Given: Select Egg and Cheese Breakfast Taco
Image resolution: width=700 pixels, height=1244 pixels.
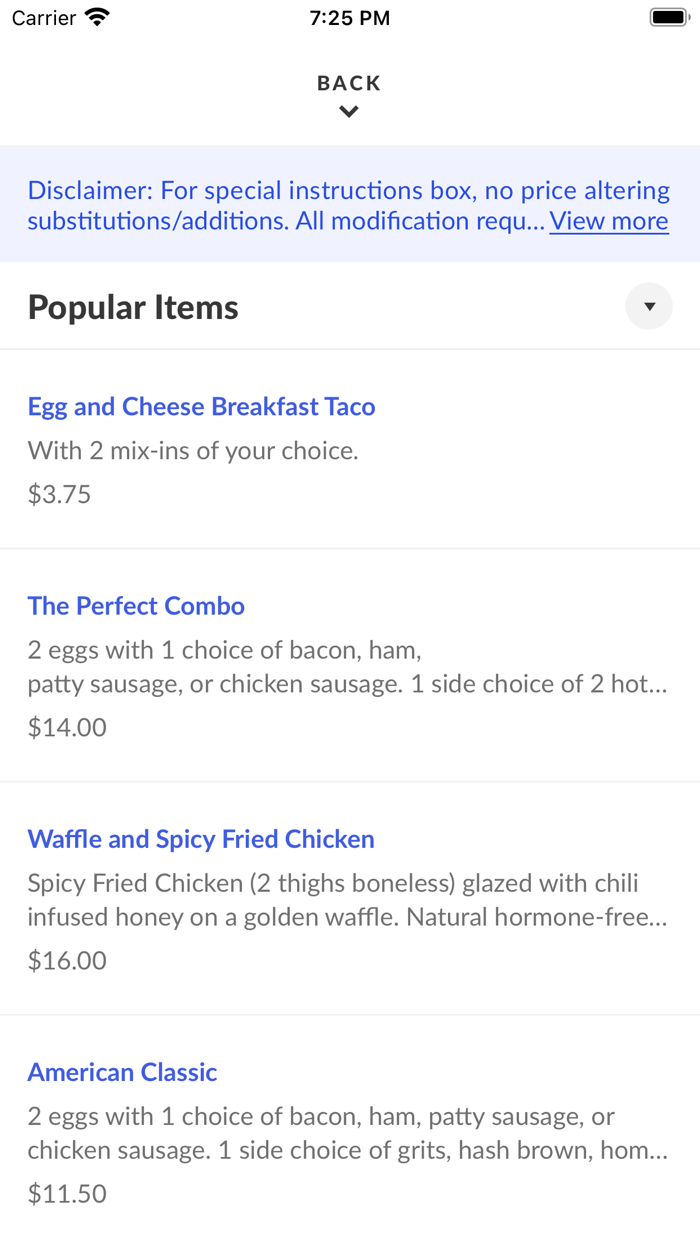Looking at the screenshot, I should pyautogui.click(x=201, y=406).
